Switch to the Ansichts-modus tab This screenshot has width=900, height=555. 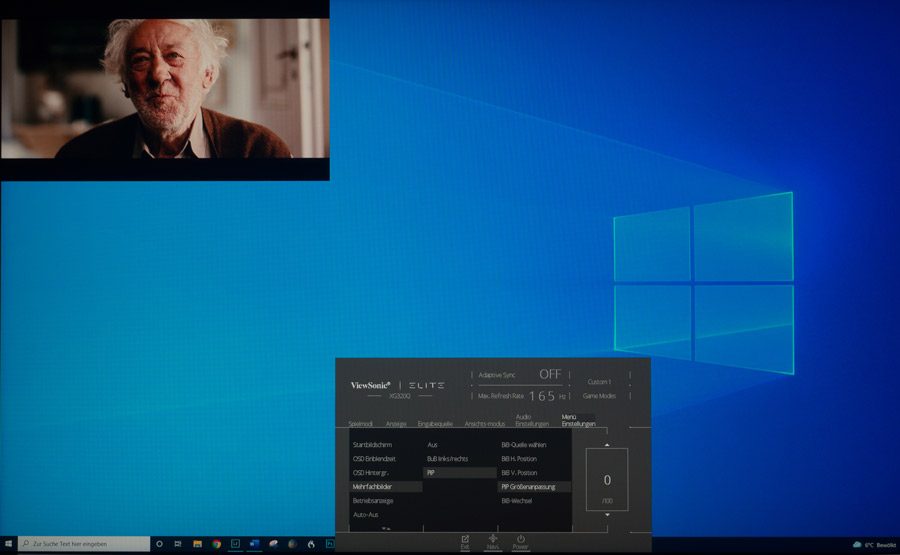coord(484,424)
